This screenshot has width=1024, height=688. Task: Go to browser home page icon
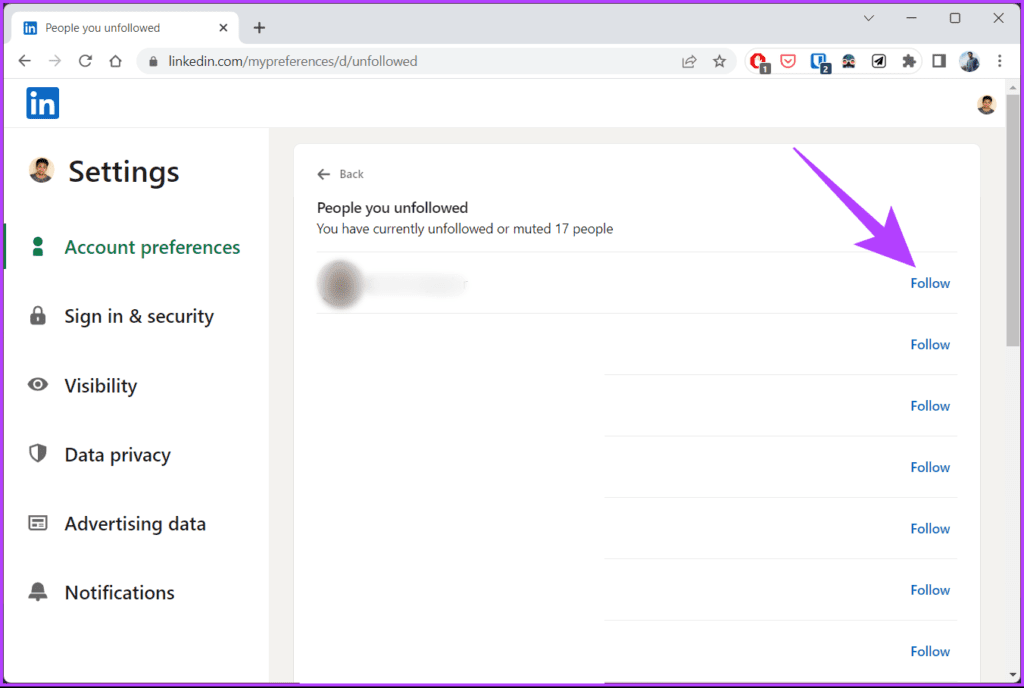tap(116, 61)
